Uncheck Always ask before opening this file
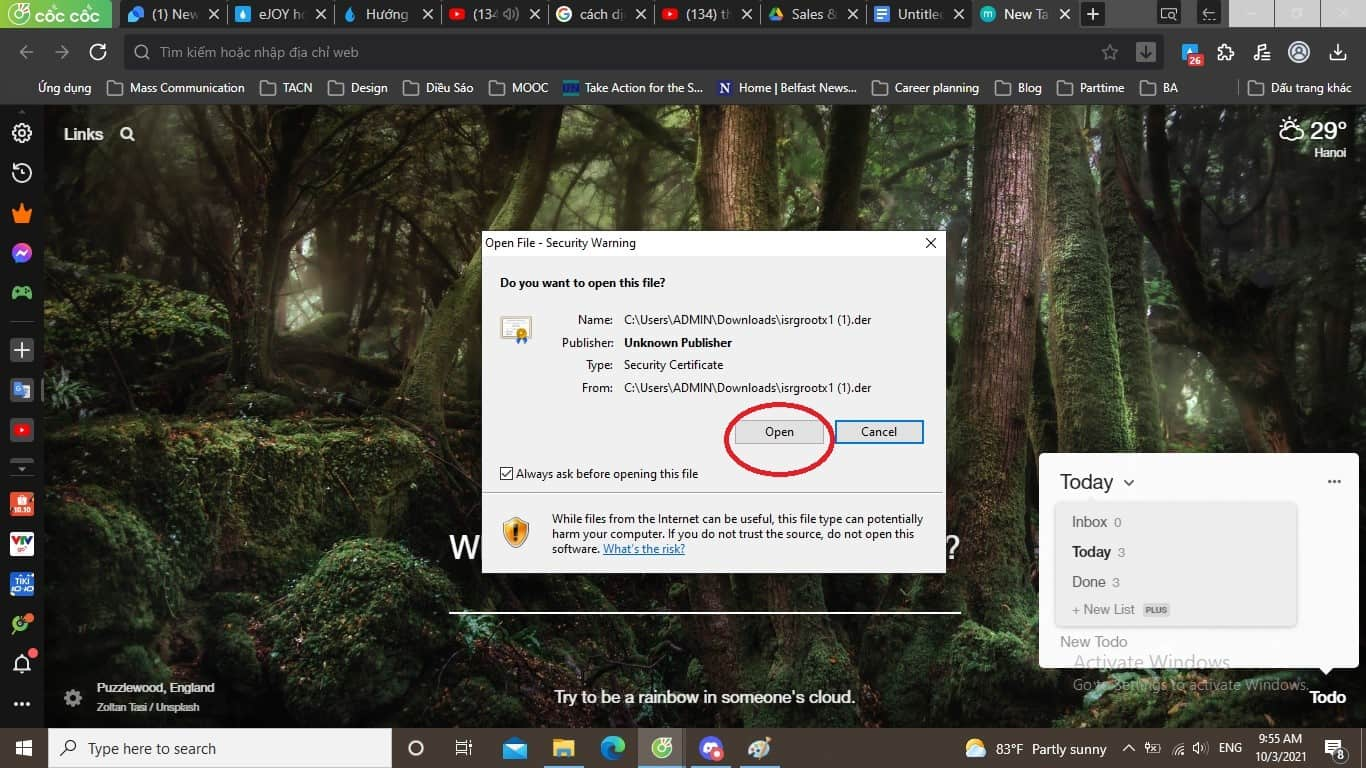Image resolution: width=1366 pixels, height=768 pixels. (507, 474)
